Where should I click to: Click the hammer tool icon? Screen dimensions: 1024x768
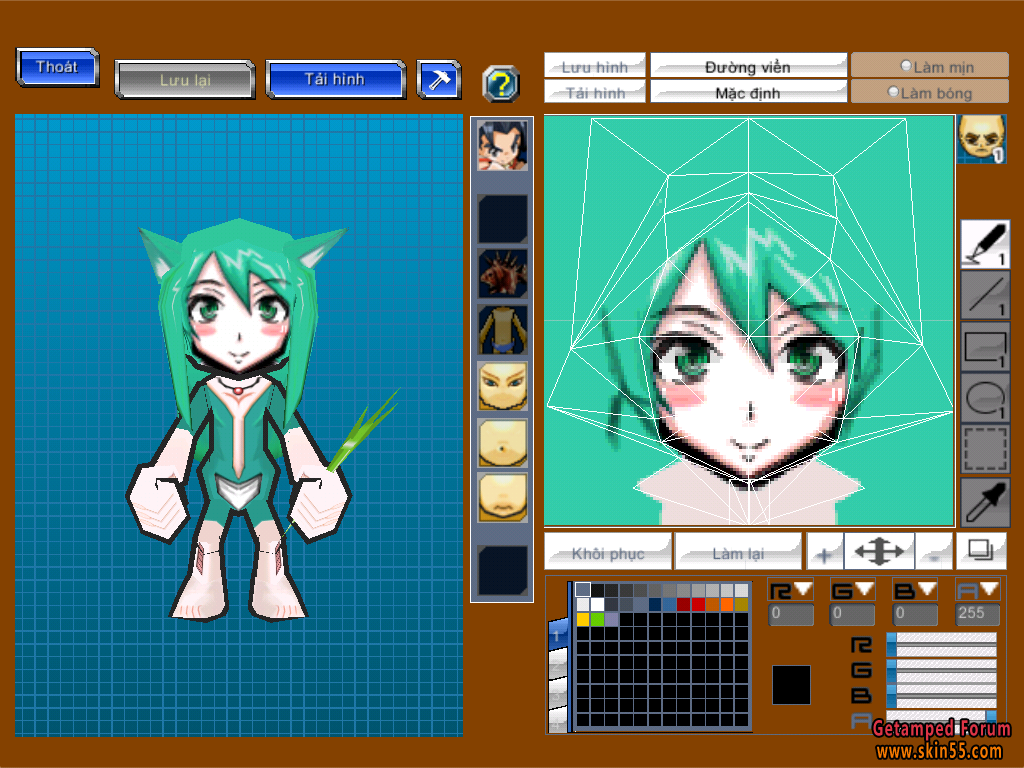coord(438,80)
